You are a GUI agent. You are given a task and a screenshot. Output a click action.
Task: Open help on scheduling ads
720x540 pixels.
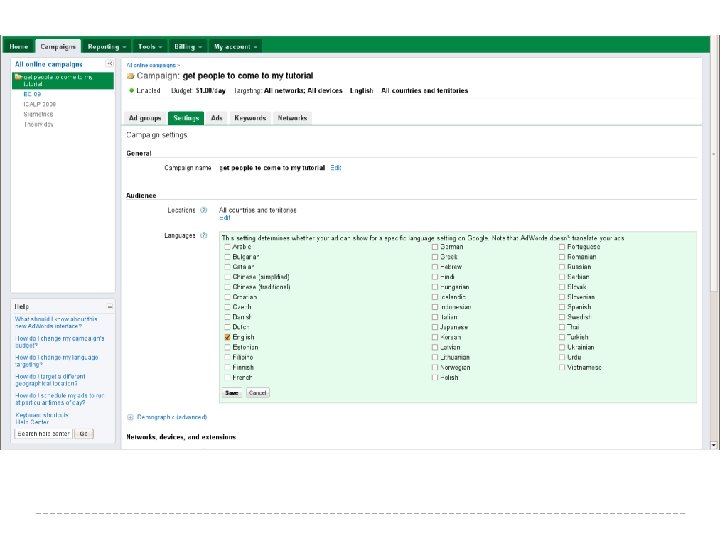click(60, 399)
